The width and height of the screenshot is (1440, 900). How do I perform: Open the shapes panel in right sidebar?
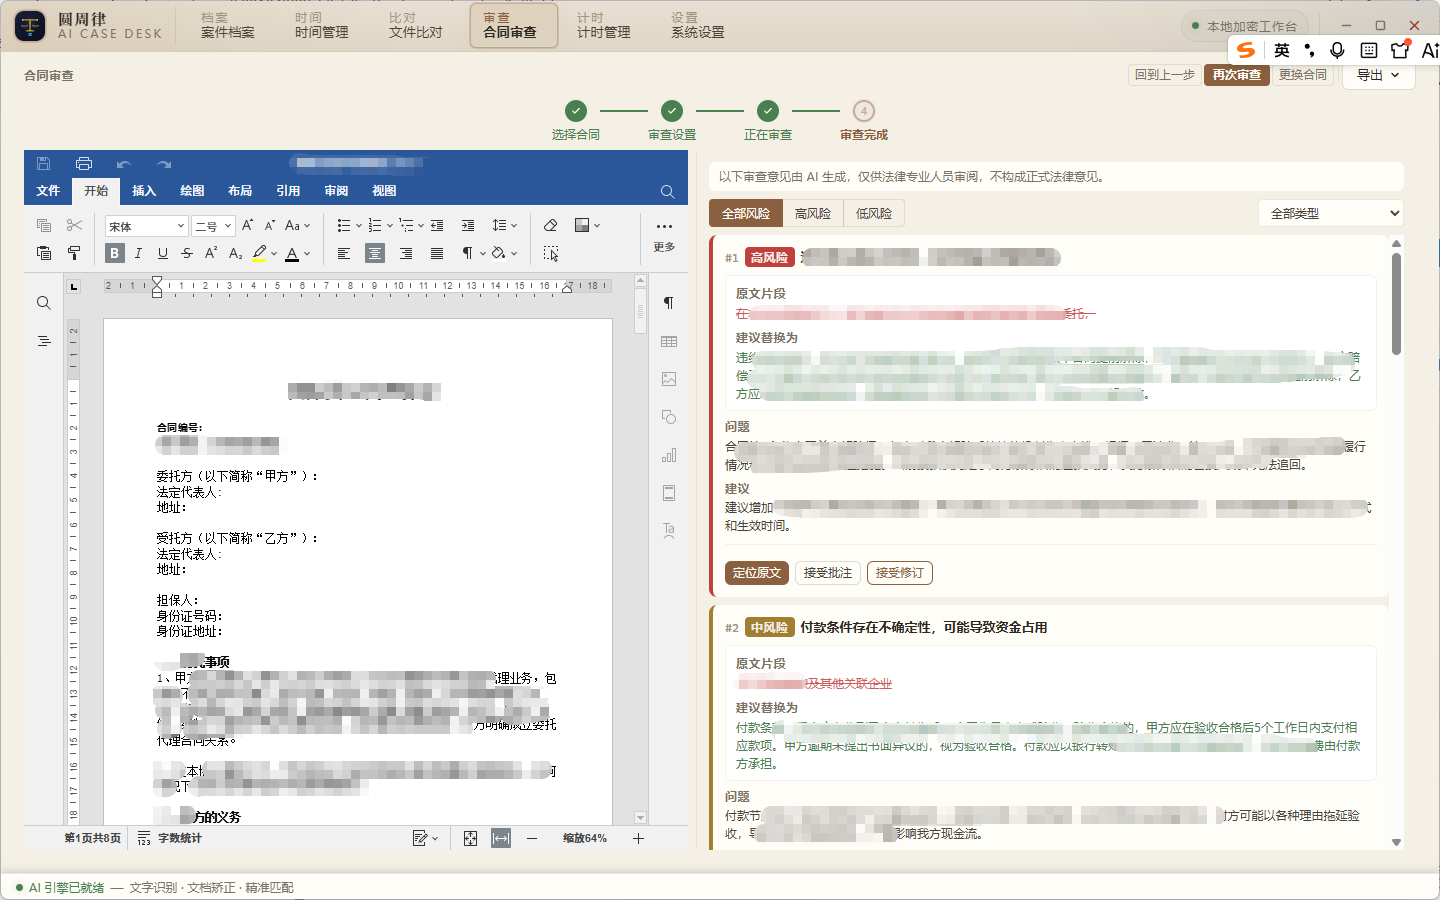click(669, 417)
